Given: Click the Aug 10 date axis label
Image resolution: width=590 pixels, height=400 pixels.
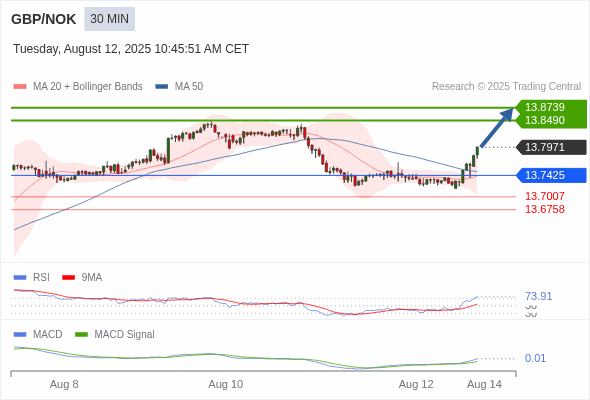Looking at the screenshot, I should click(x=226, y=385).
